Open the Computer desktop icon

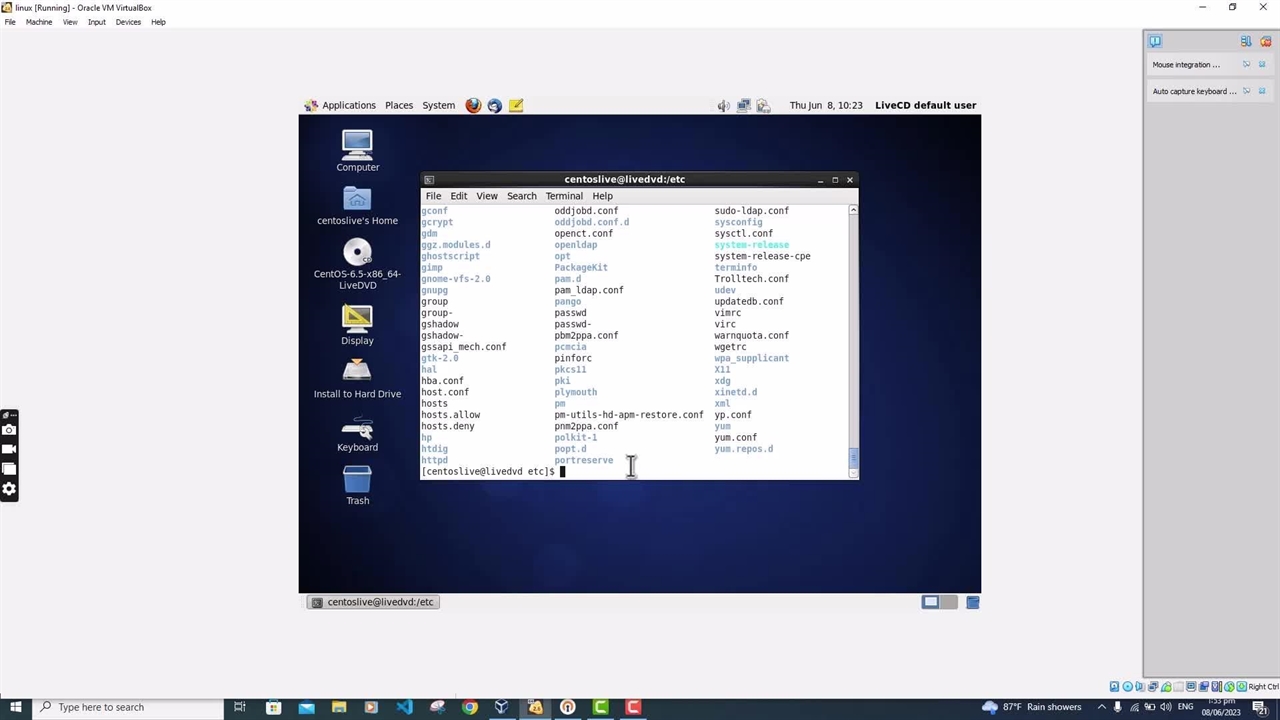(x=357, y=146)
